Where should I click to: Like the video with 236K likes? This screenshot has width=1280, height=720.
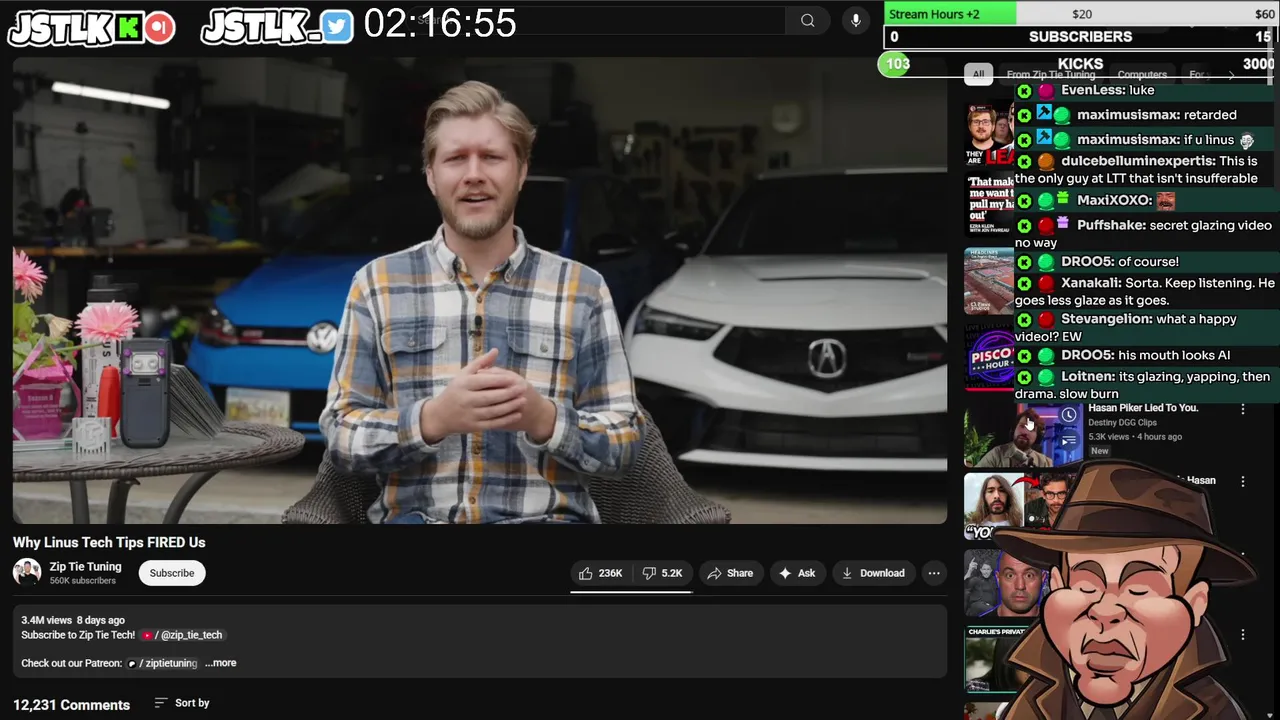pos(600,573)
